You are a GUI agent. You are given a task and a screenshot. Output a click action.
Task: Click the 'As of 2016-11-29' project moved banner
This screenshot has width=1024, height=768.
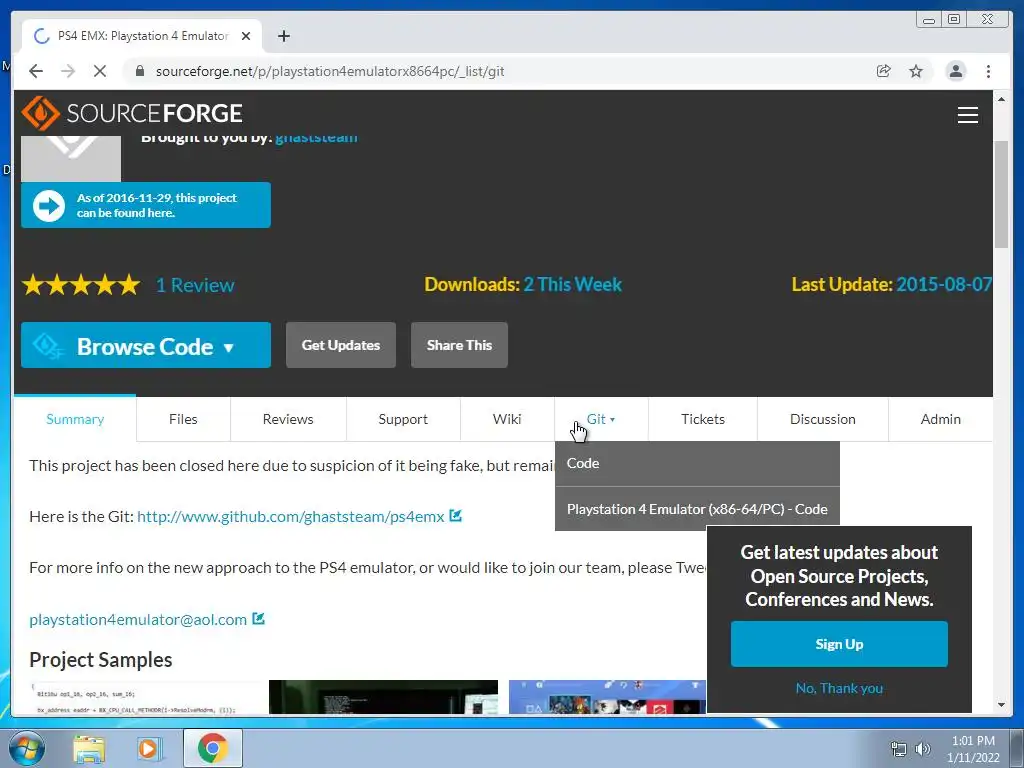point(146,205)
